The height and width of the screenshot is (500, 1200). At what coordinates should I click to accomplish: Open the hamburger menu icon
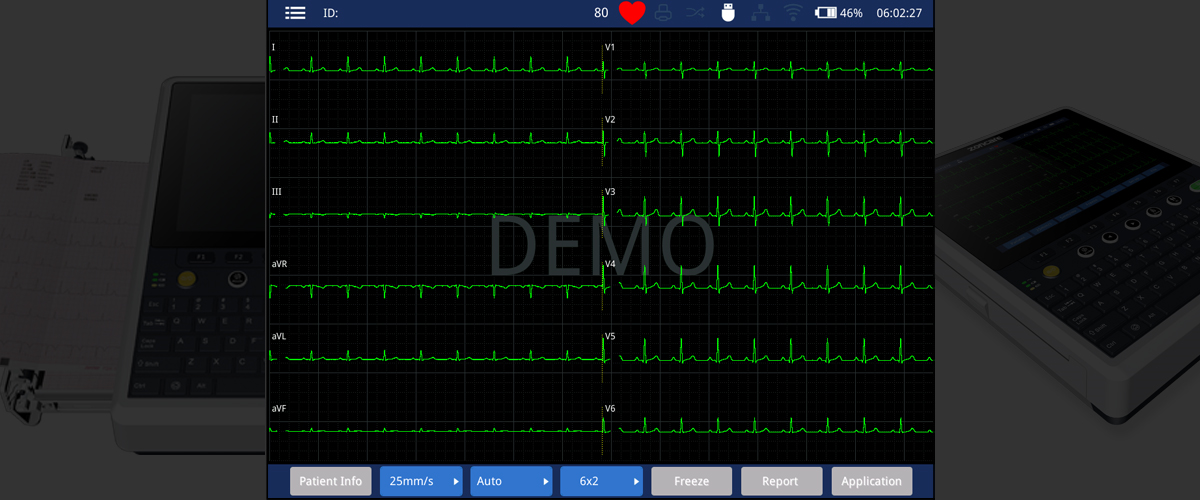tap(295, 13)
